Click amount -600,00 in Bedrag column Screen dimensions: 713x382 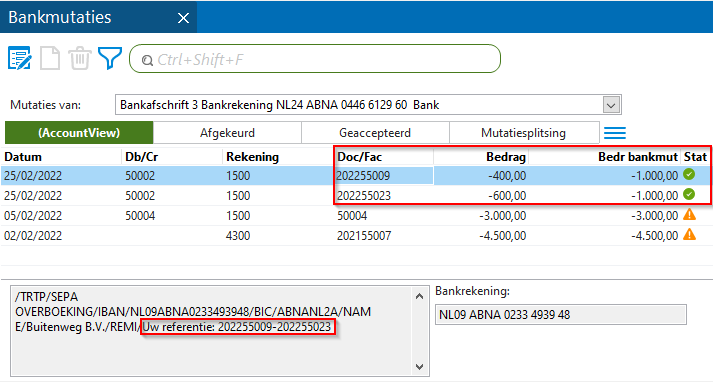click(x=507, y=196)
